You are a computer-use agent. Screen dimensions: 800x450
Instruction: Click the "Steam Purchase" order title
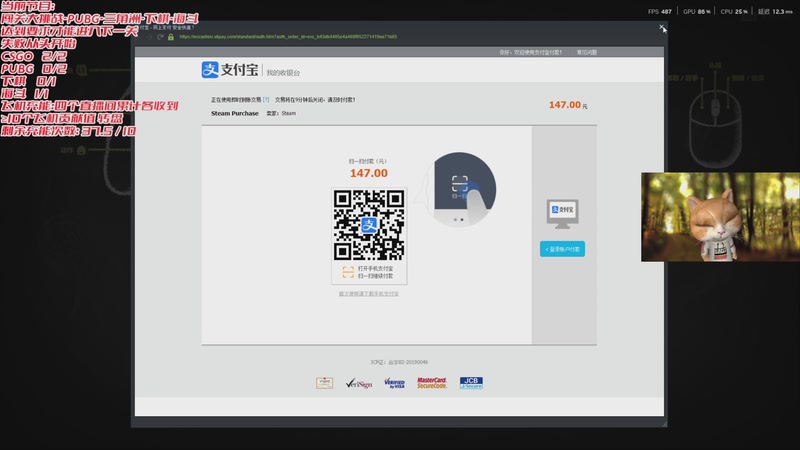tap(235, 113)
